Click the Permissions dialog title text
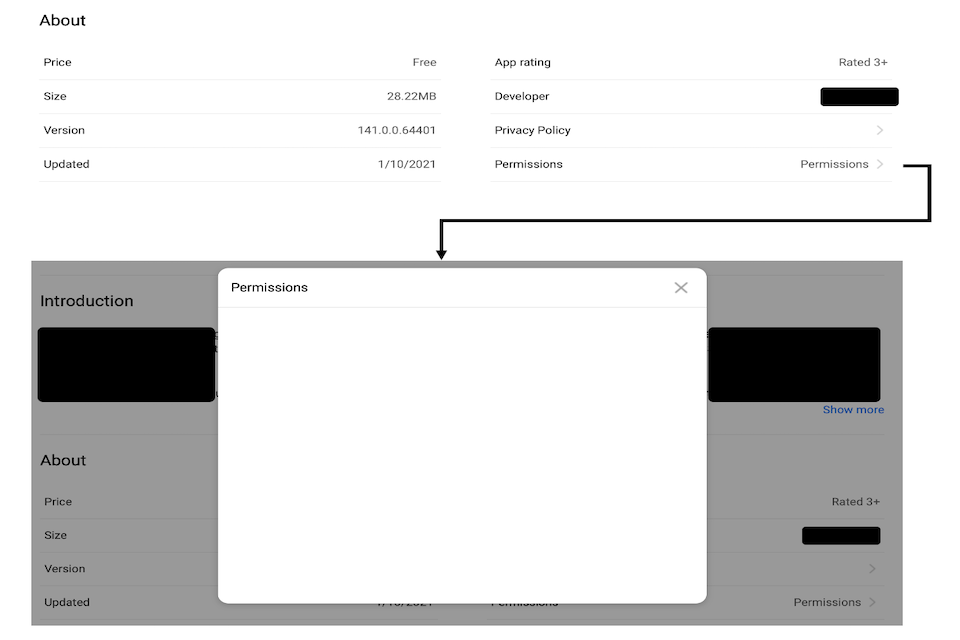The width and height of the screenshot is (960, 640). point(269,288)
